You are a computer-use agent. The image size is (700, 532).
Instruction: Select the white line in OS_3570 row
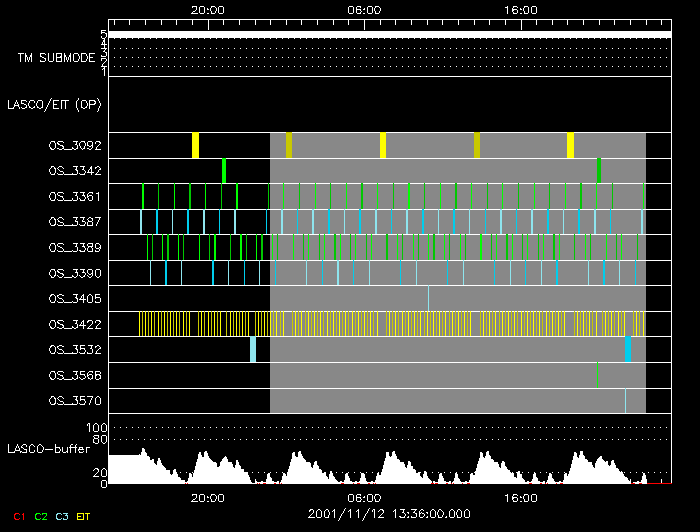coord(625,400)
